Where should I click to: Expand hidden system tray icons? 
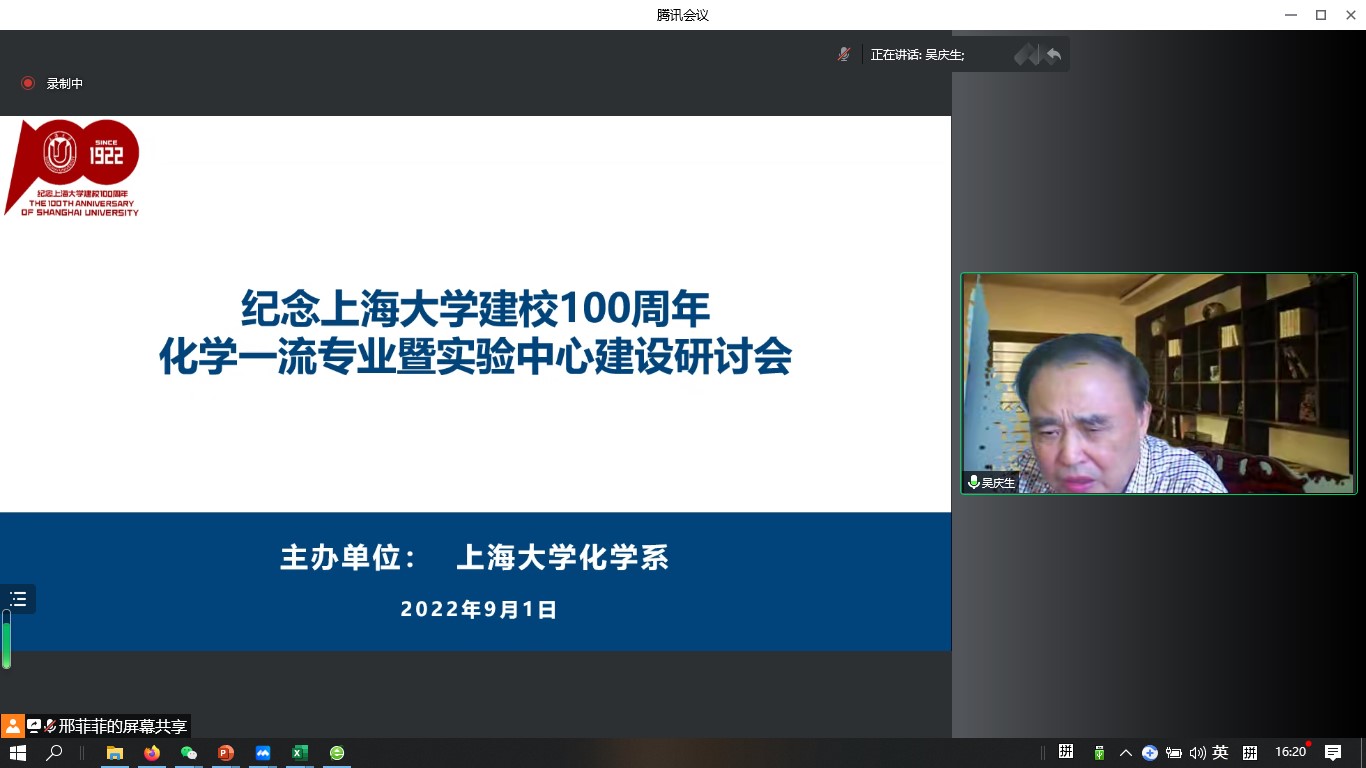pos(1126,753)
